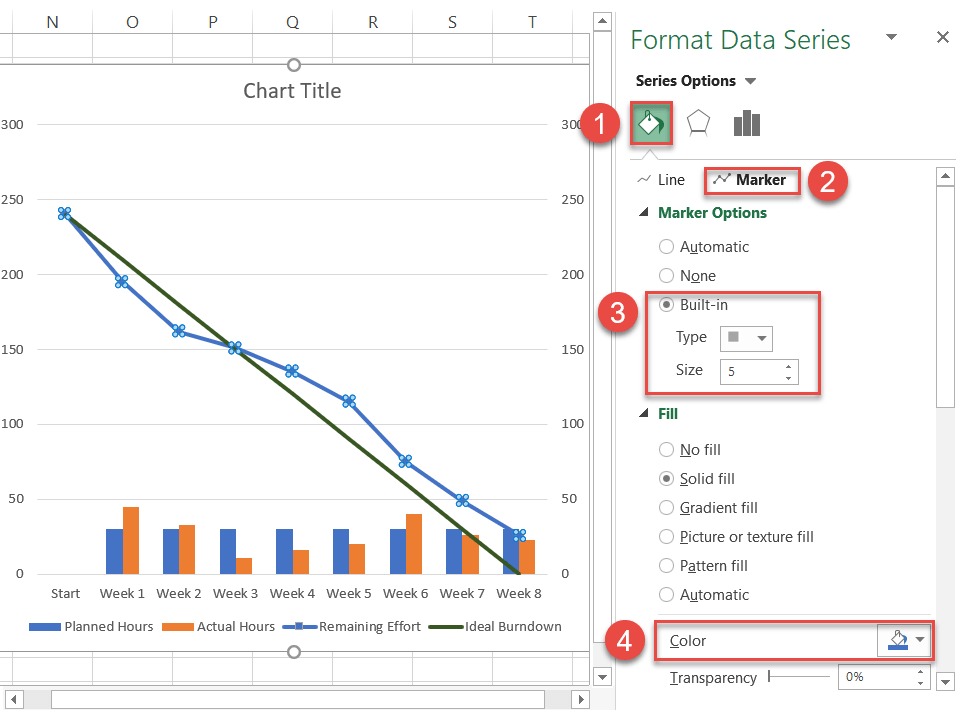This screenshot has width=969, height=710.
Task: Select the Fill & Line paint bucket icon
Action: click(650, 123)
